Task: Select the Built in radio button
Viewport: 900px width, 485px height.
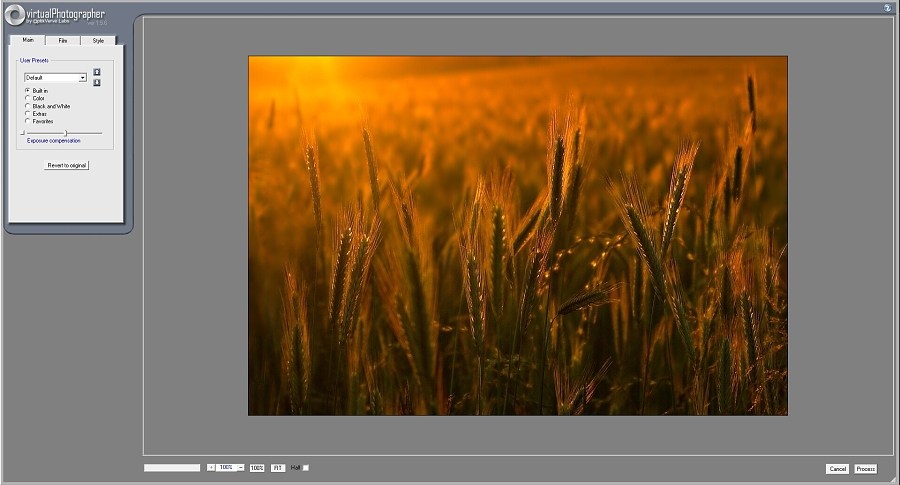Action: tap(28, 91)
